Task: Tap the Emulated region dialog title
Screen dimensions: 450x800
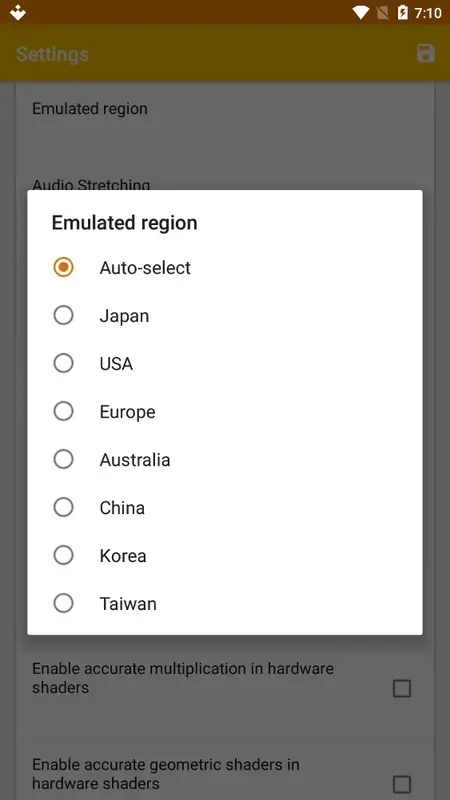Action: tap(124, 223)
